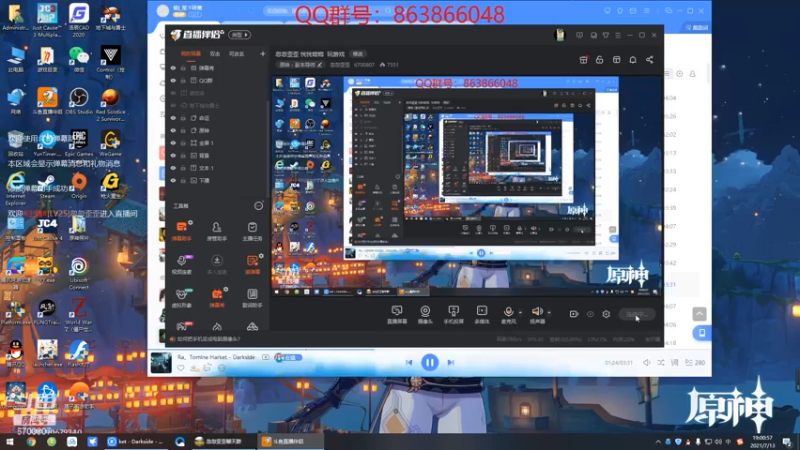This screenshot has width=800, height=450.
Task: Skip to the next song
Action: tap(451, 362)
